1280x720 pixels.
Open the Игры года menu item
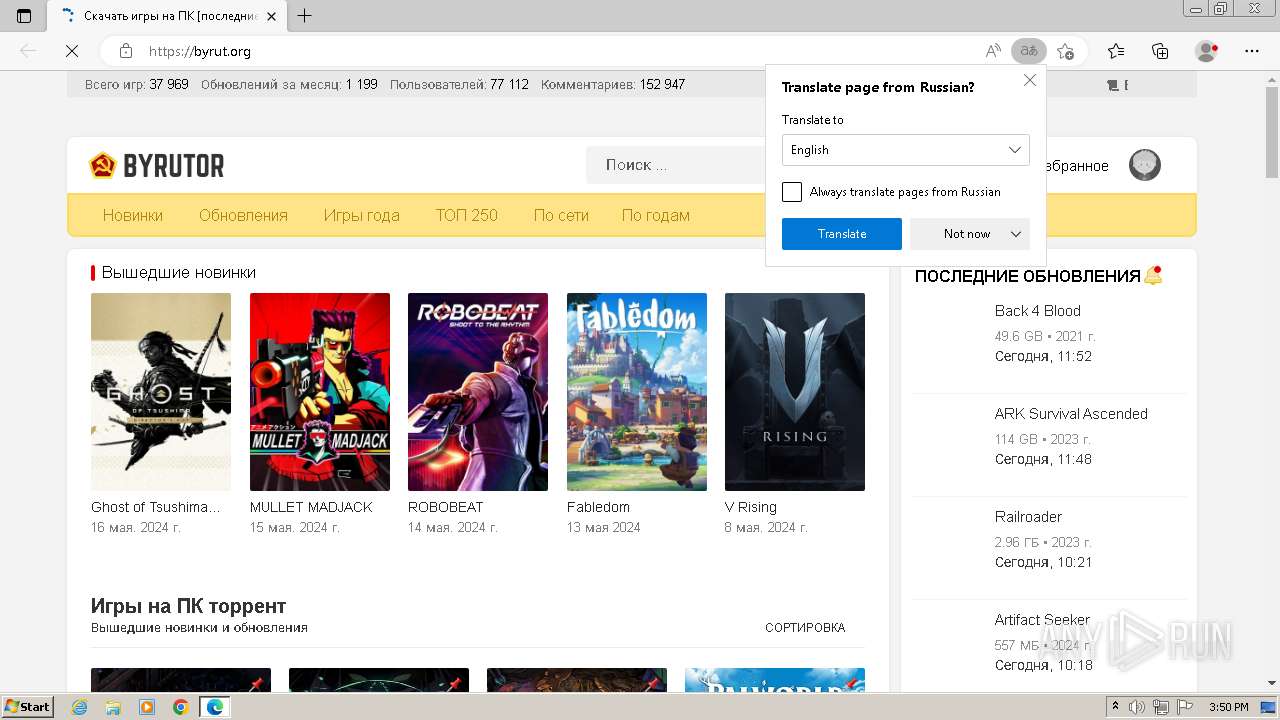[x=361, y=215]
